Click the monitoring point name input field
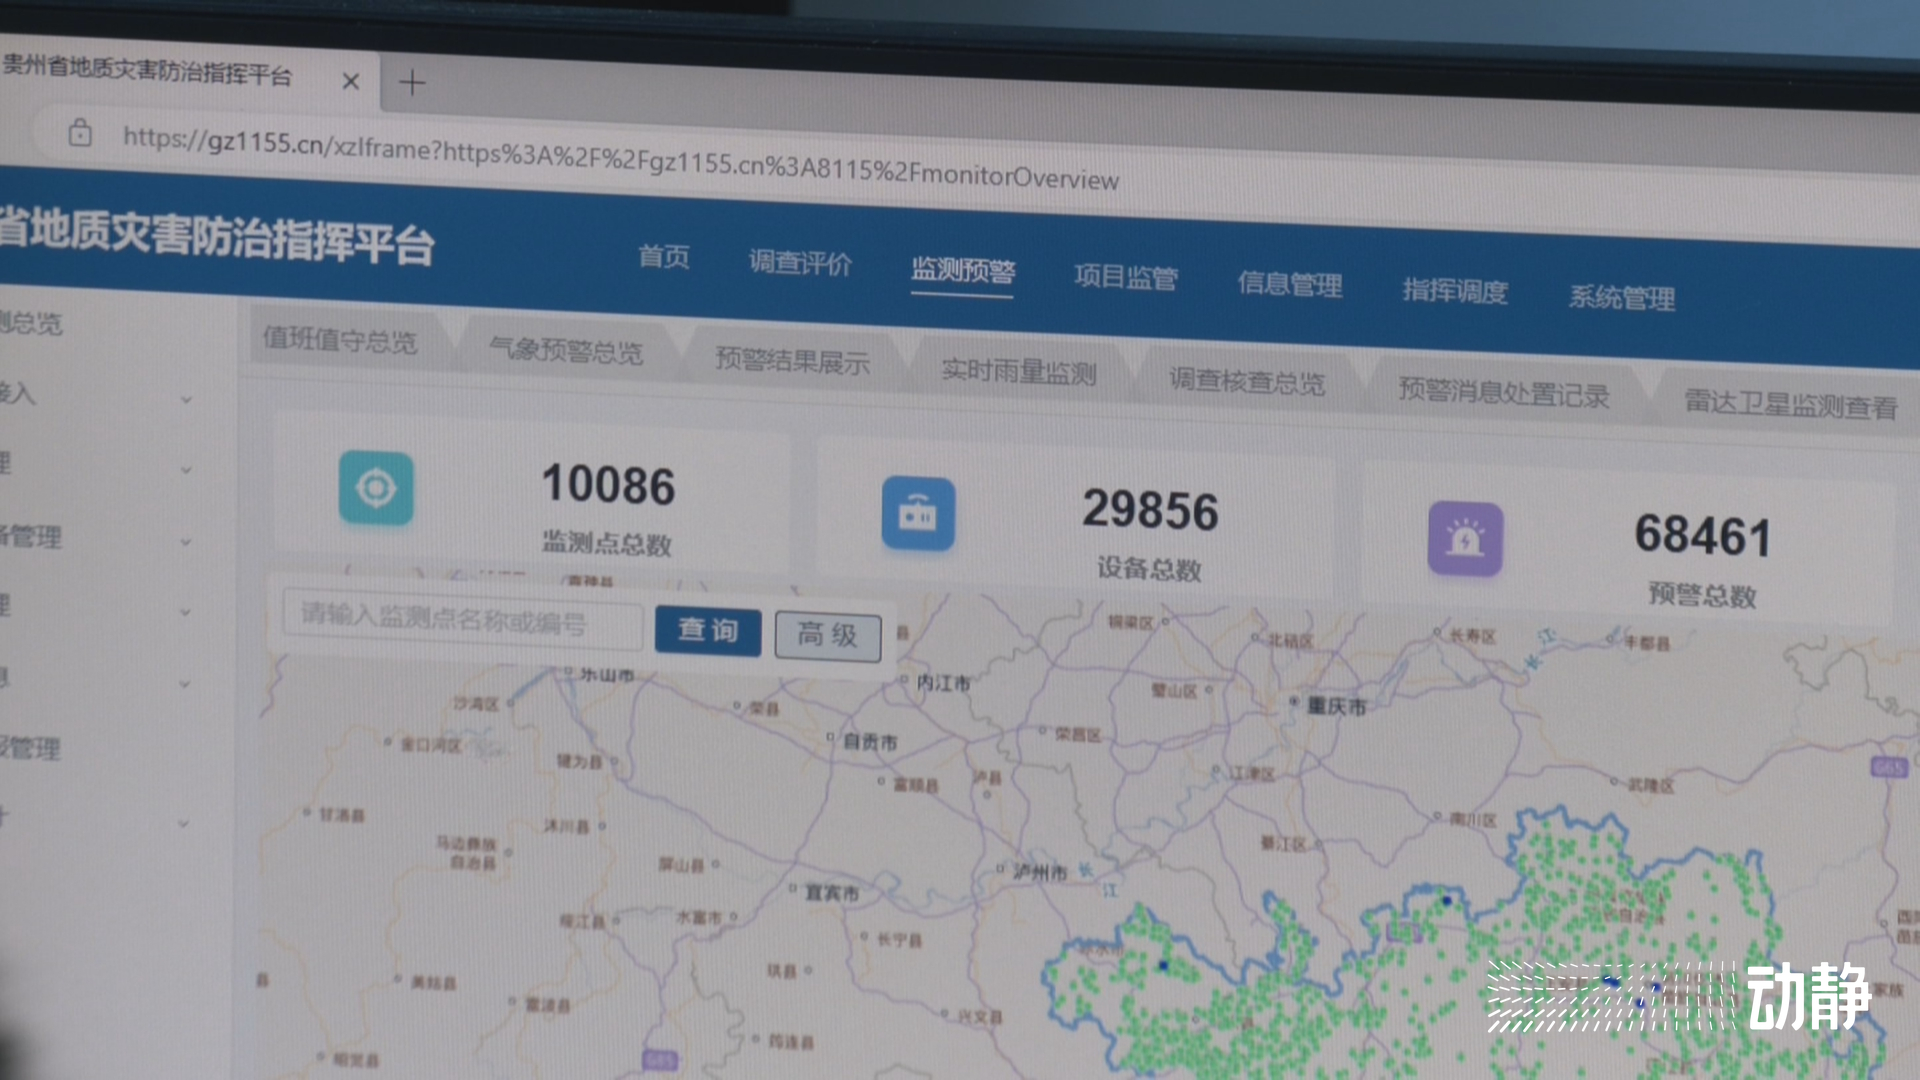Screen dimensions: 1920x1080 tap(462, 620)
